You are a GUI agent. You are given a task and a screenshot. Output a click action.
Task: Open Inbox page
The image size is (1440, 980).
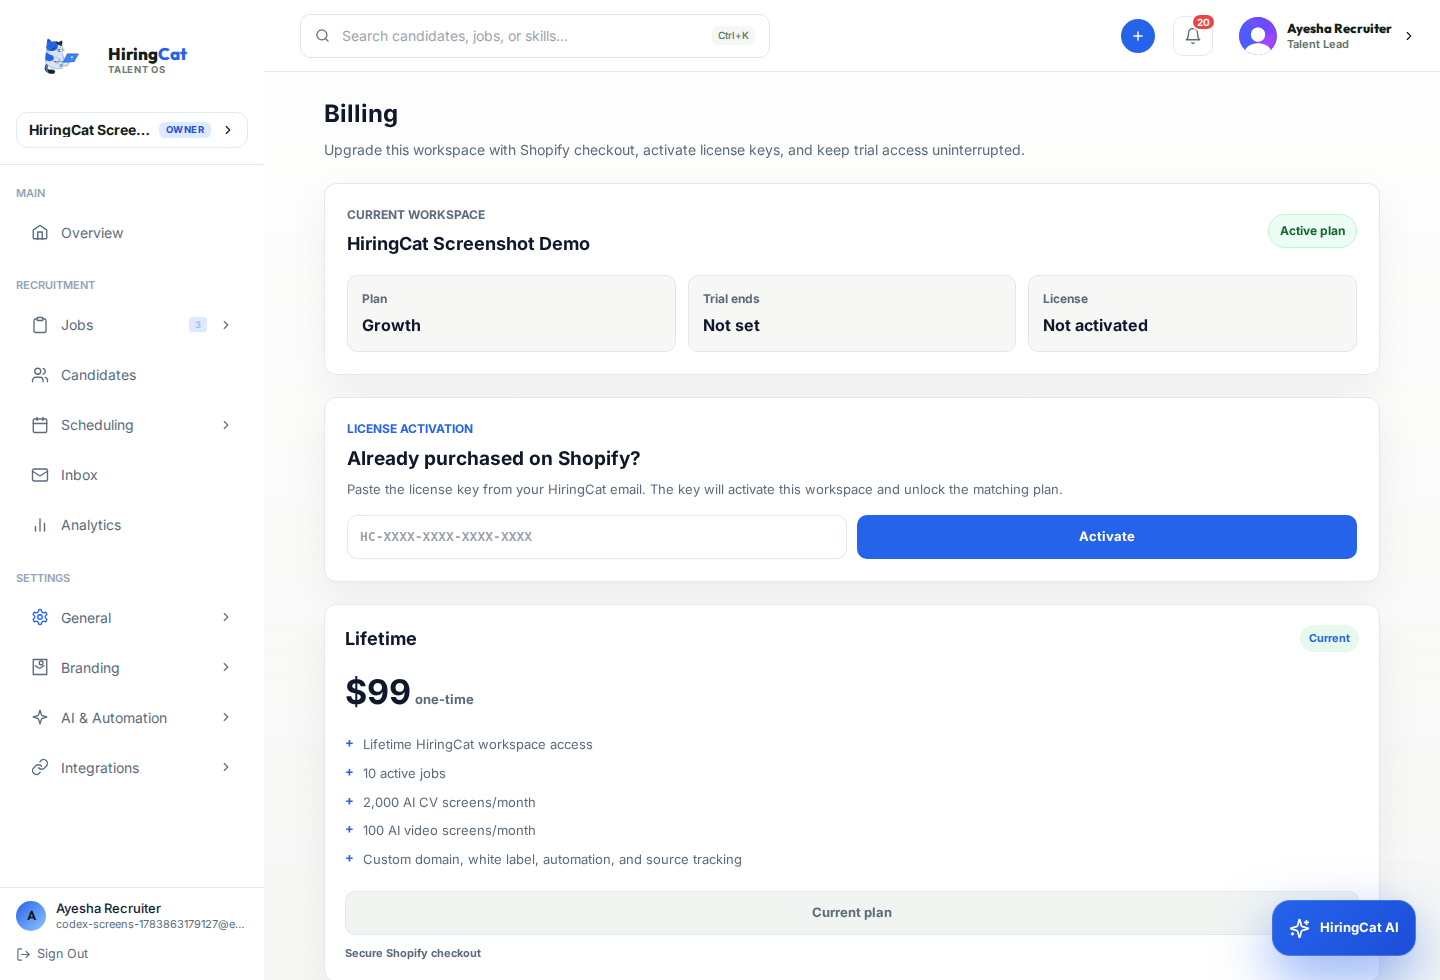tap(132, 475)
